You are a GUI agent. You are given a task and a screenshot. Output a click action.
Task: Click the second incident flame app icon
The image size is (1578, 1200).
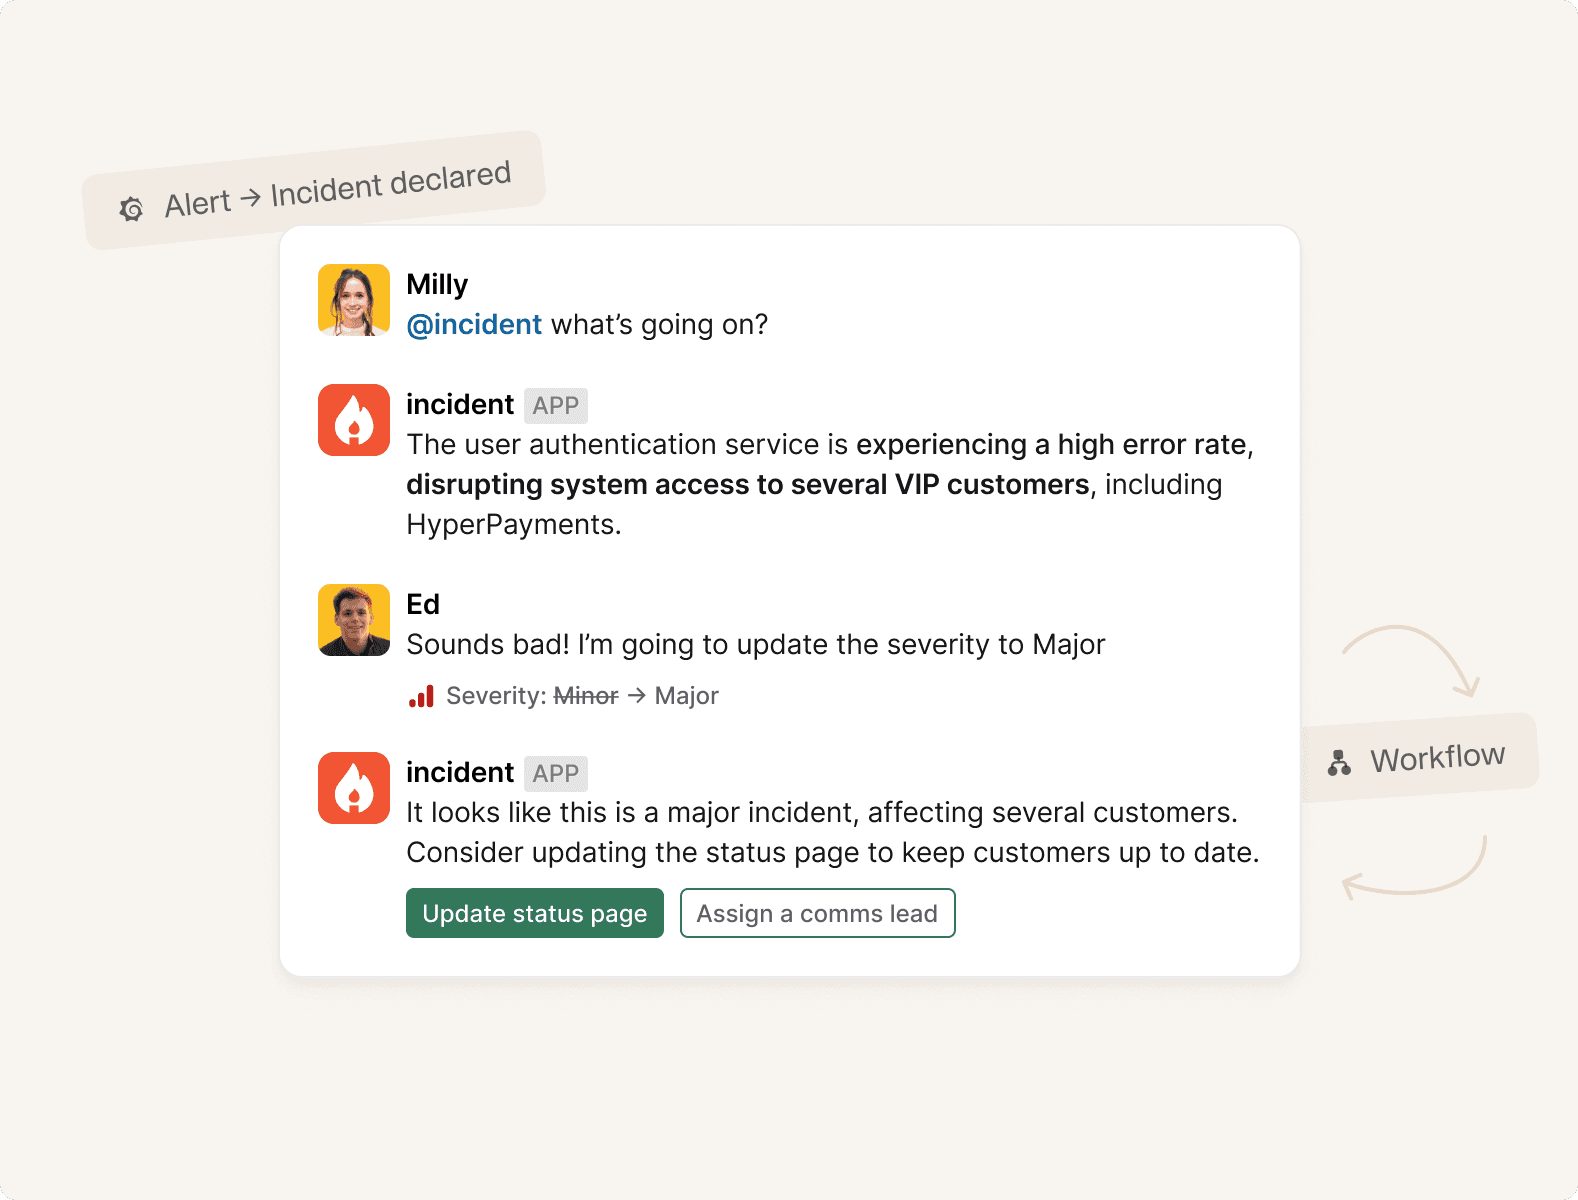pos(353,787)
